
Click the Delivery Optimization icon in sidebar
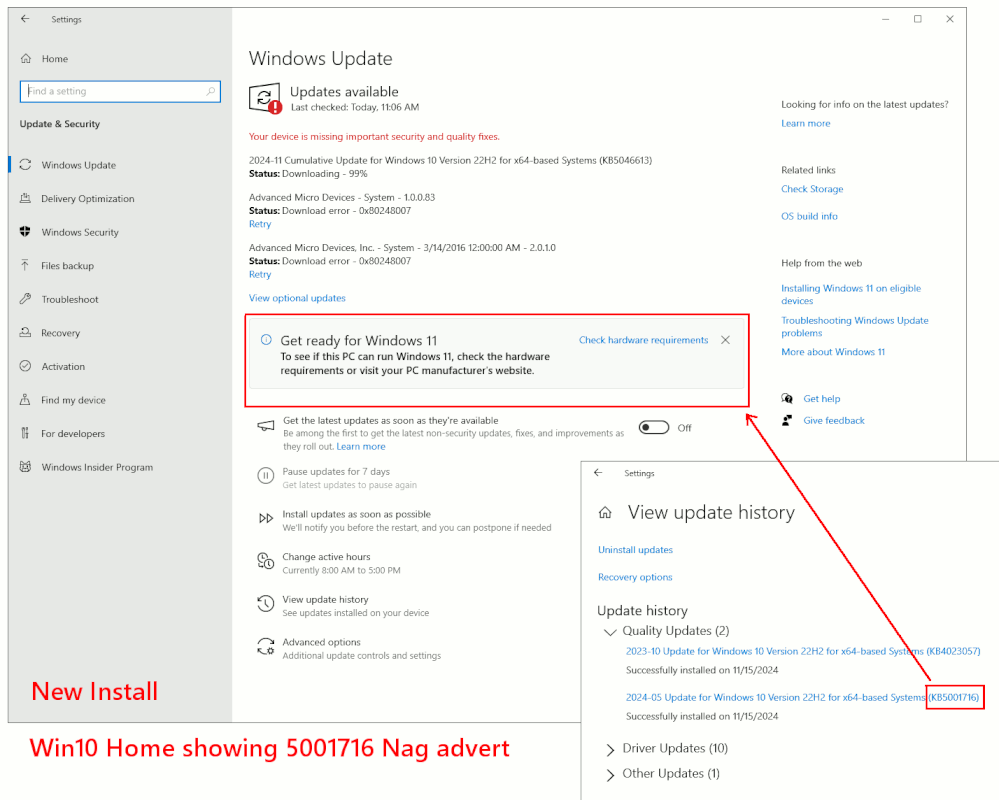point(25,198)
